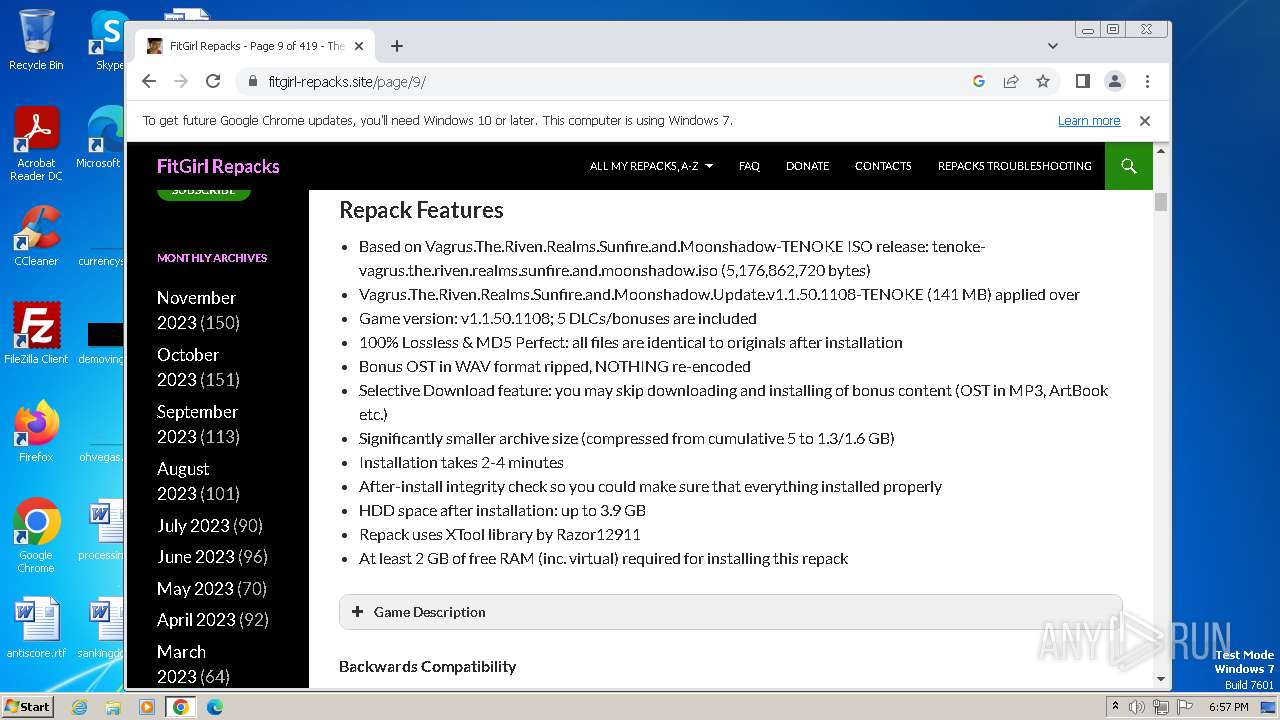Viewport: 1280px width, 720px height.
Task: Open Chrome three-dot menu
Action: point(1147,81)
